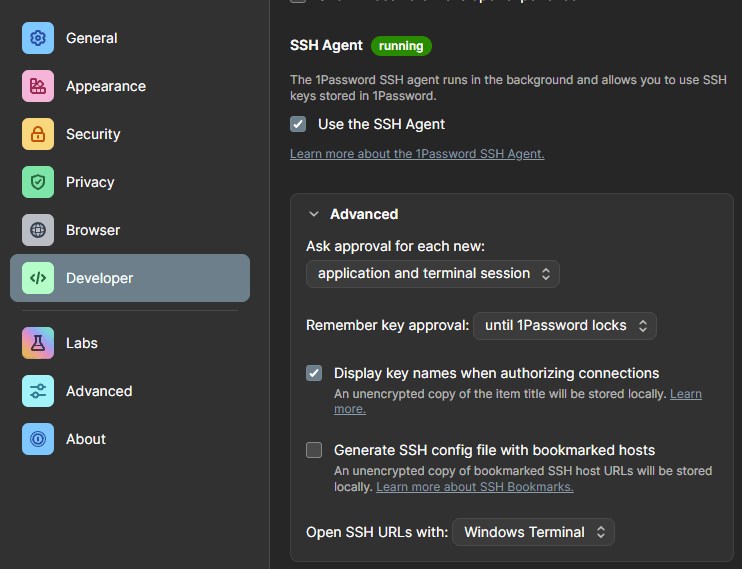
Task: Open the Remember key approval dropdown
Action: (565, 325)
